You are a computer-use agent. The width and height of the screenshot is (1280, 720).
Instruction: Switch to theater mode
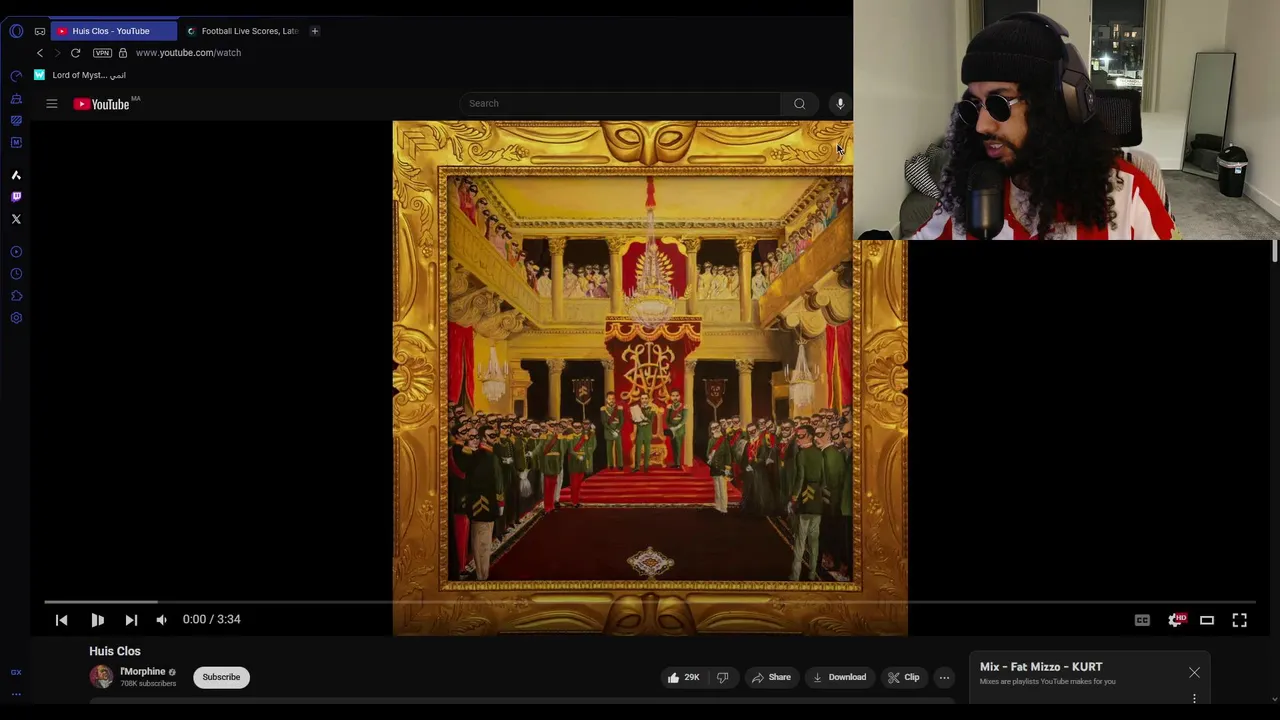point(1207,620)
